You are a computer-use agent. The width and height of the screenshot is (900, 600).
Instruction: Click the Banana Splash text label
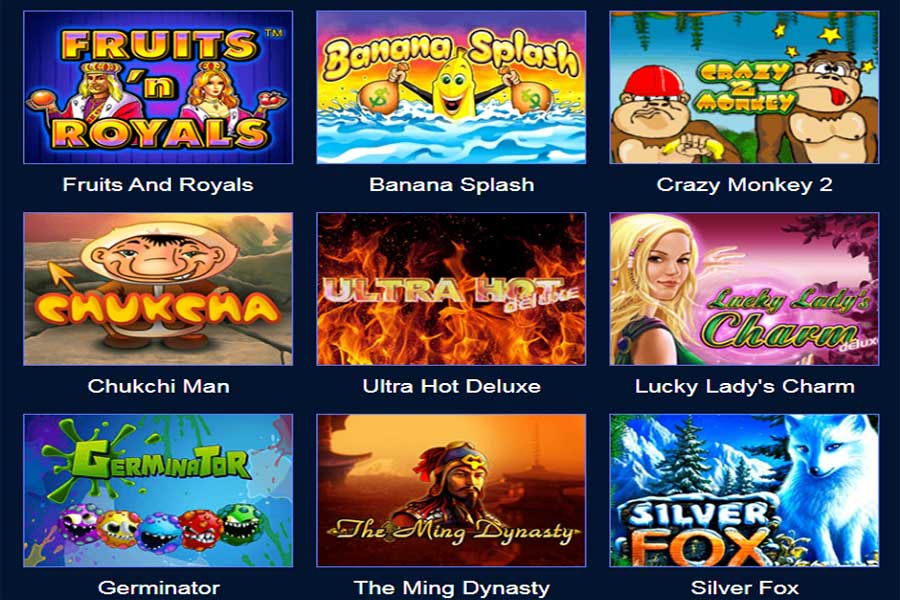point(452,185)
